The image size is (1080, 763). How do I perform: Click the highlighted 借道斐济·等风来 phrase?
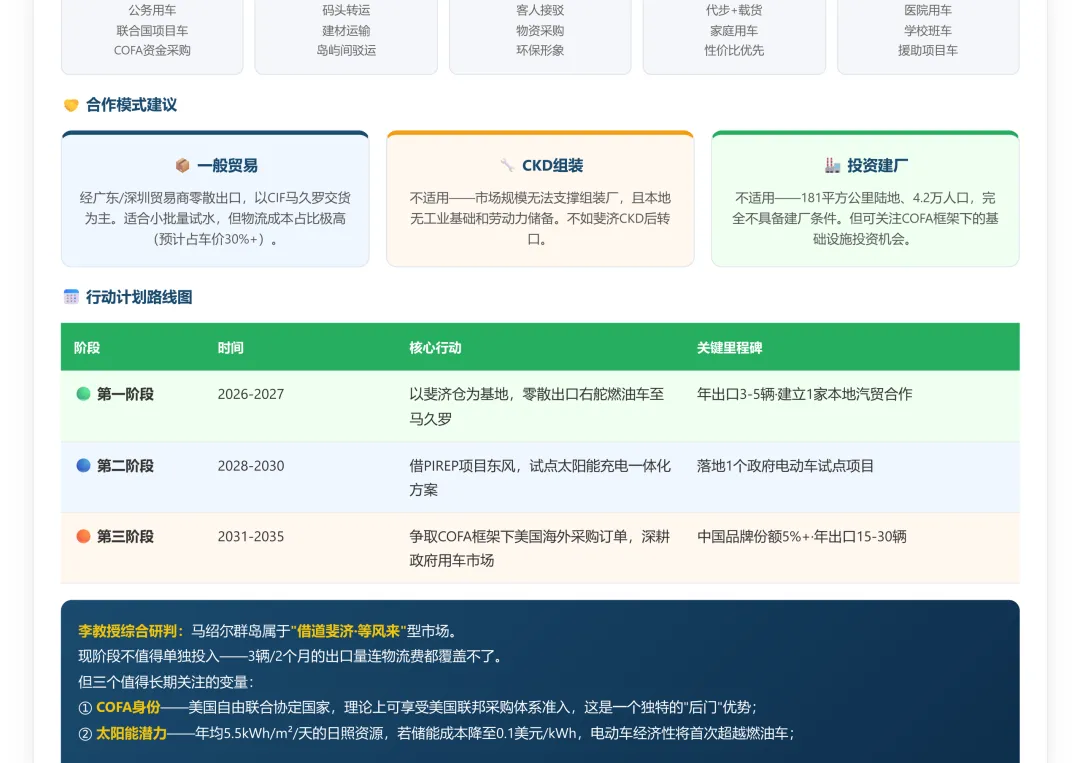click(349, 631)
